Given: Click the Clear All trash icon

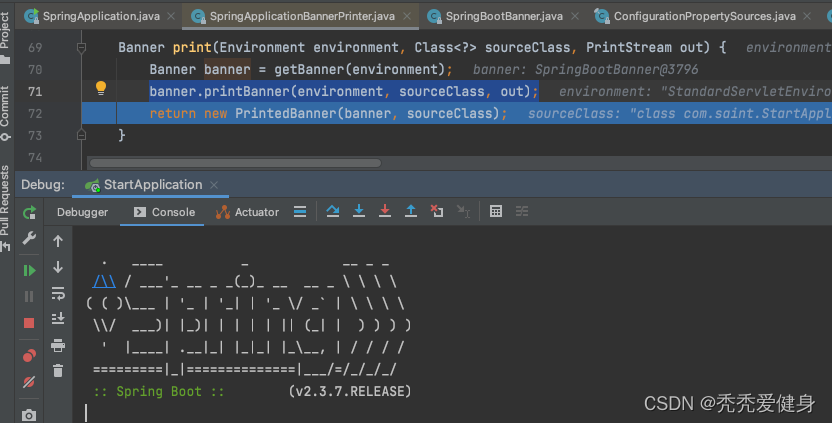Looking at the screenshot, I should (58, 370).
